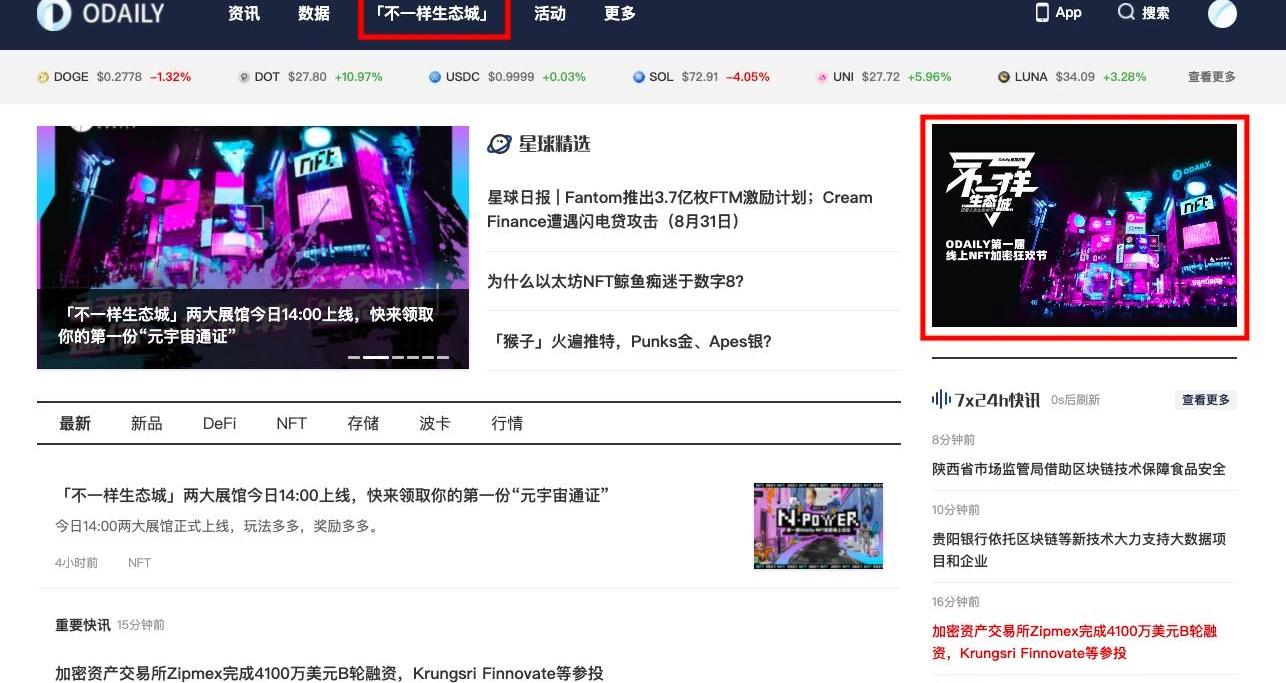Select the 存储 tab

(x=363, y=424)
